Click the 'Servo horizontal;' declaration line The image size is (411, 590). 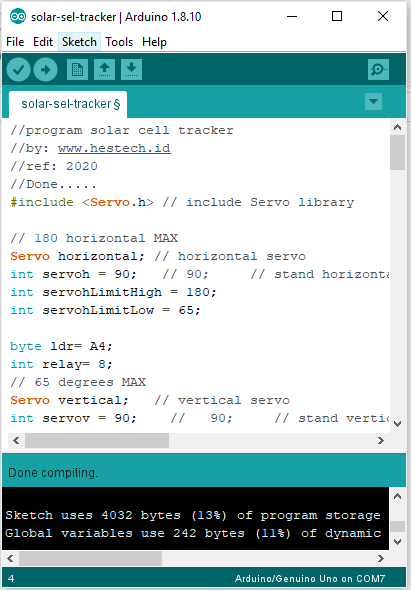pos(158,256)
